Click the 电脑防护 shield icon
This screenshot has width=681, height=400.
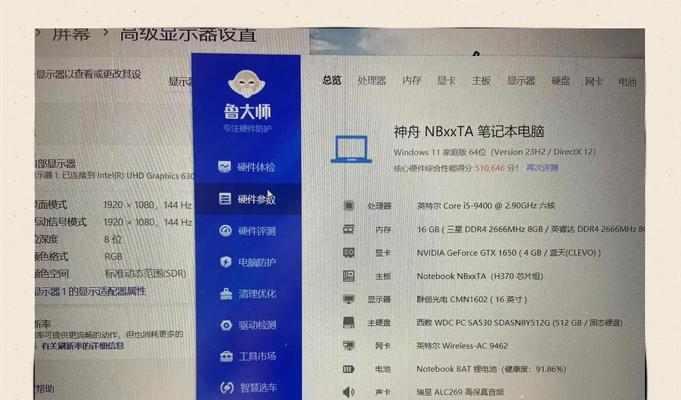226,262
